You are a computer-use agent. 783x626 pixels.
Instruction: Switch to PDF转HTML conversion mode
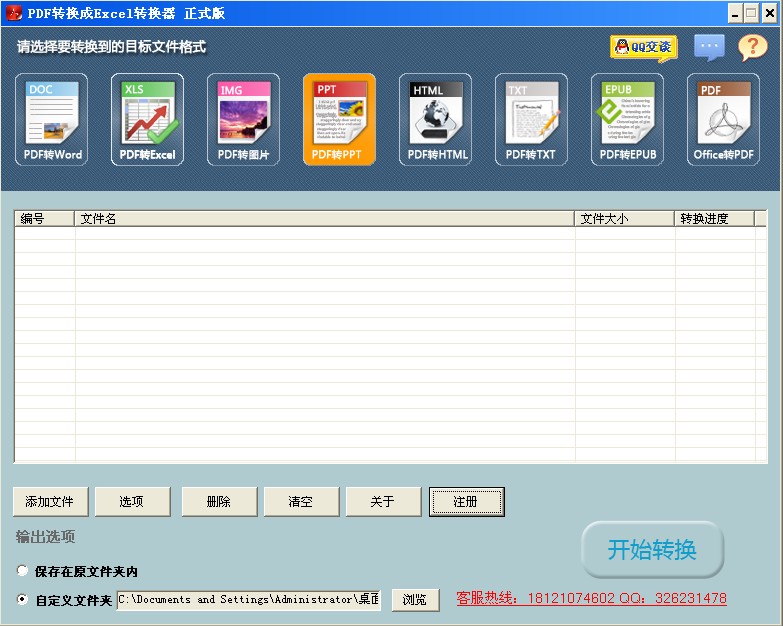tap(435, 119)
